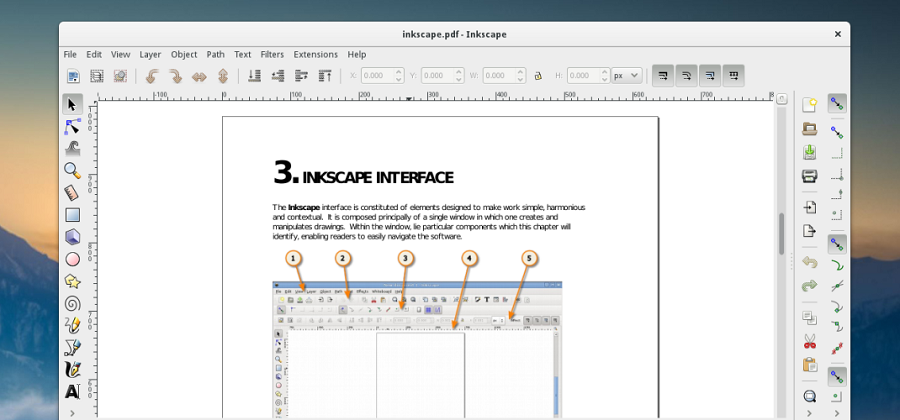Redo last action green arrow
The width and height of the screenshot is (900, 420).
point(809,285)
